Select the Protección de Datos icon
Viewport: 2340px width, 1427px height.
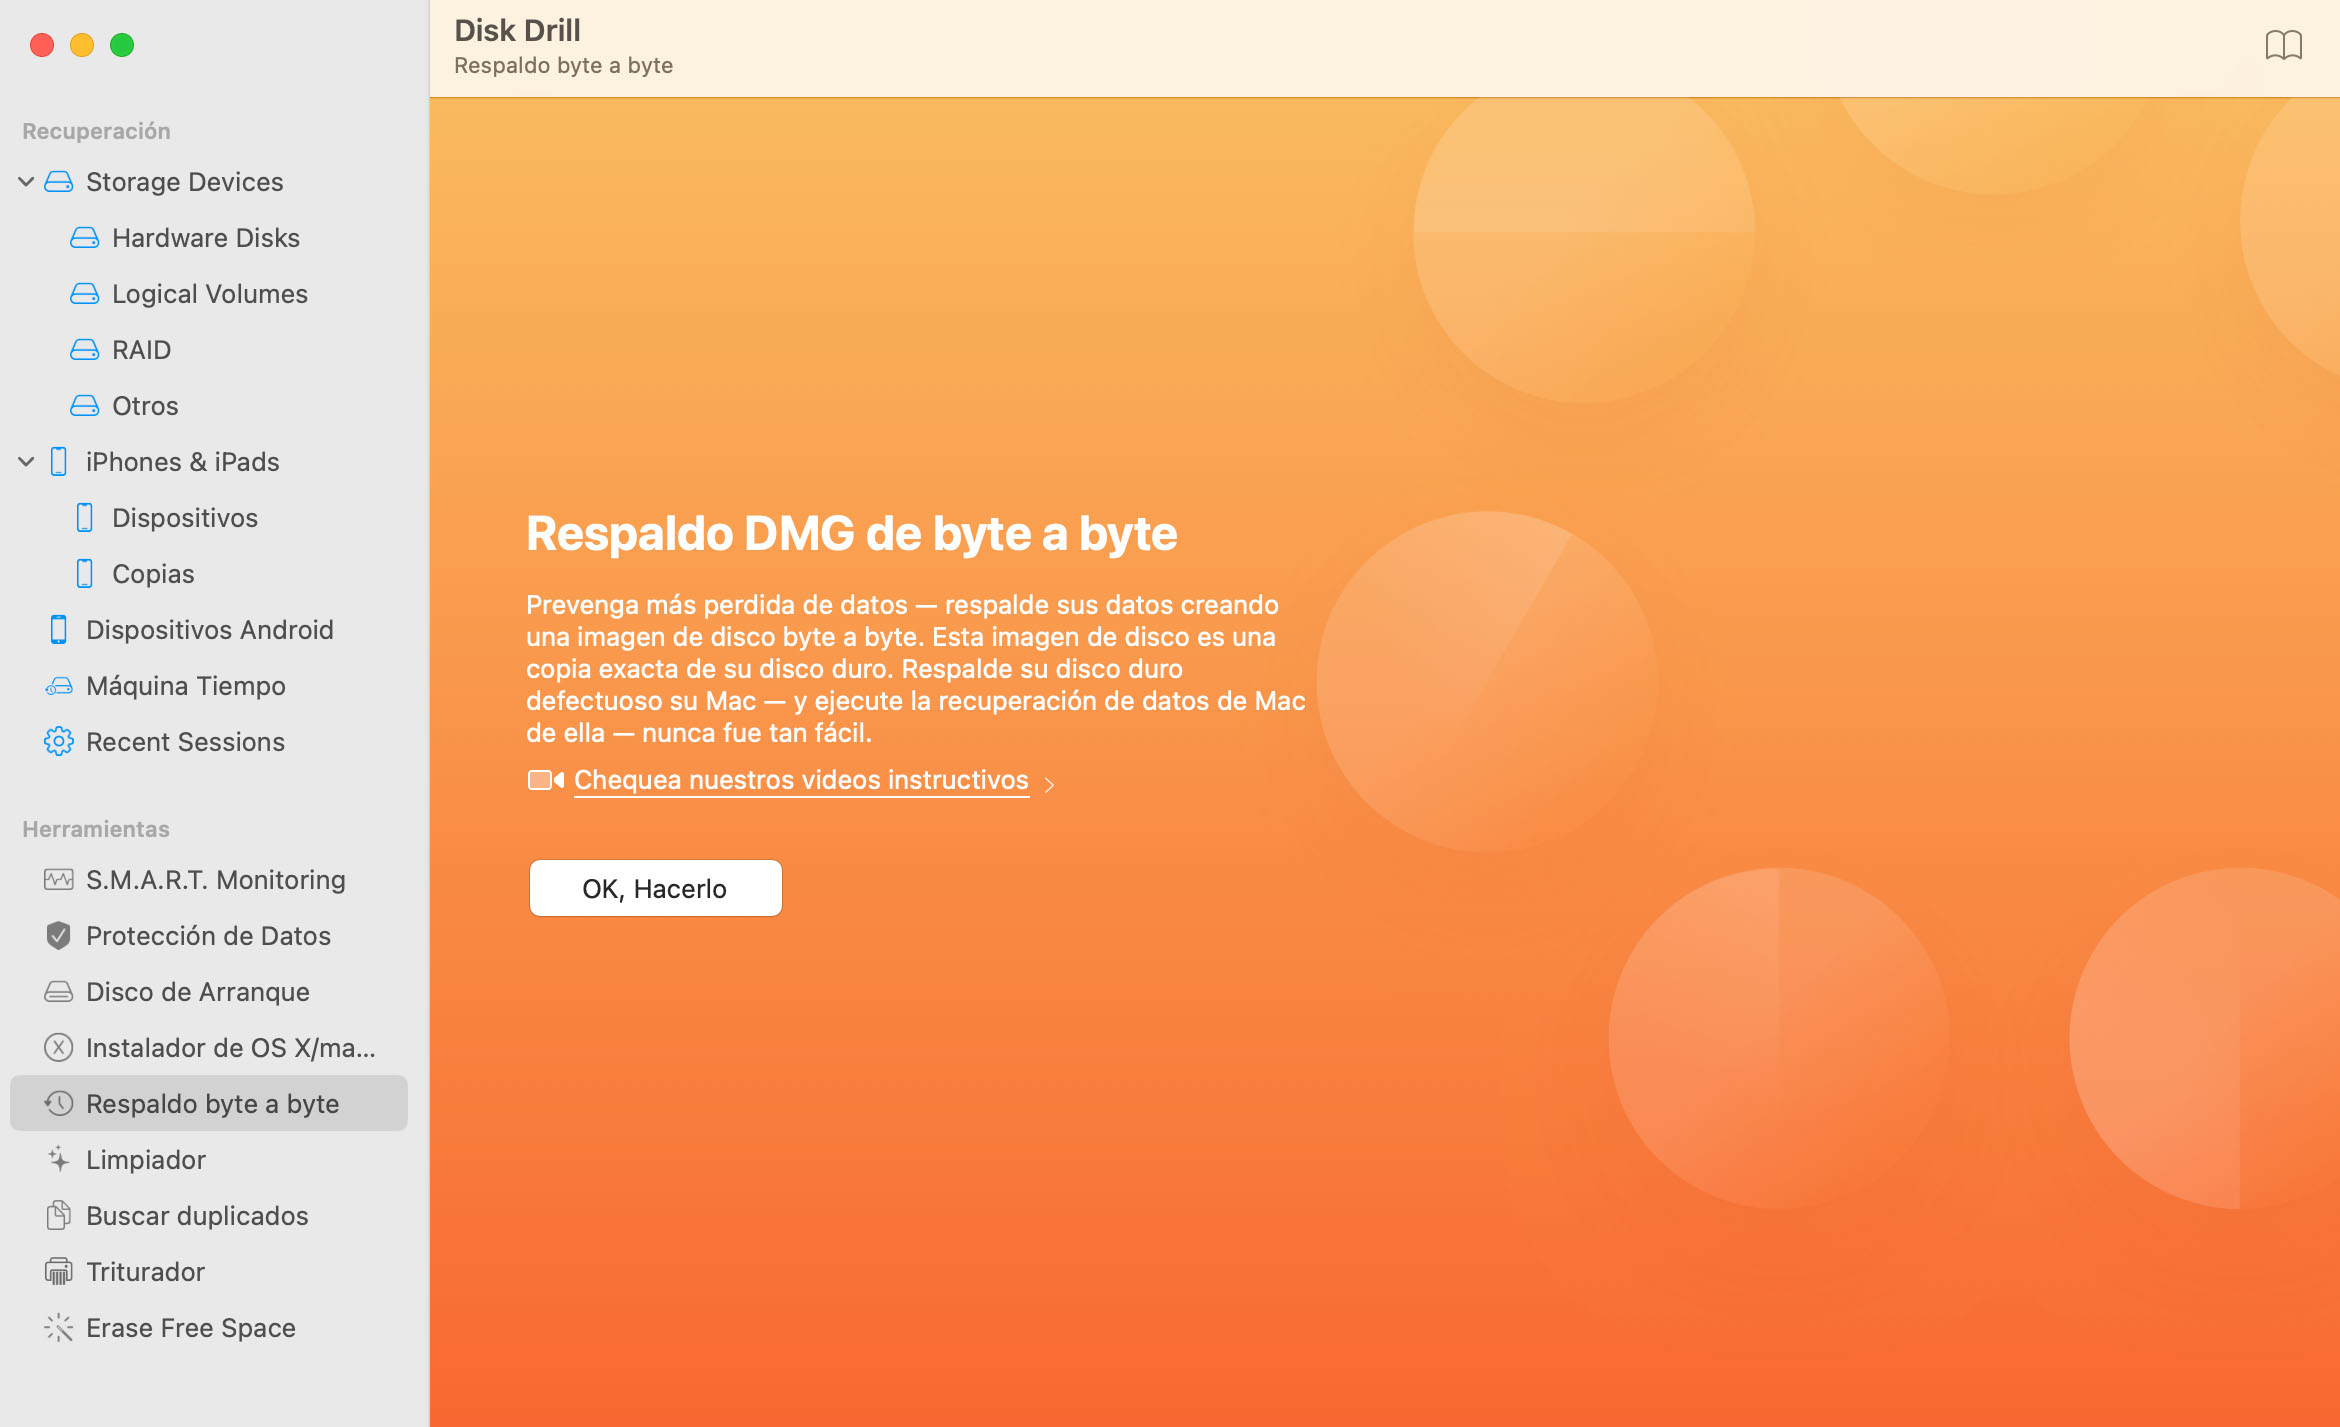coord(58,936)
